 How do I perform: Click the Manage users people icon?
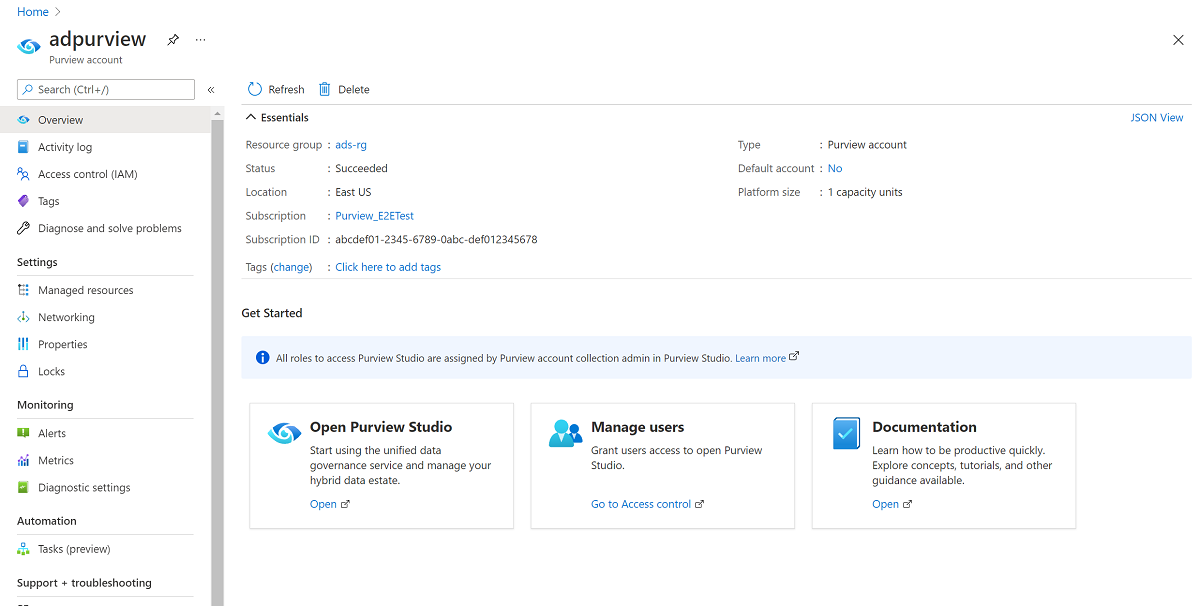coord(566,433)
